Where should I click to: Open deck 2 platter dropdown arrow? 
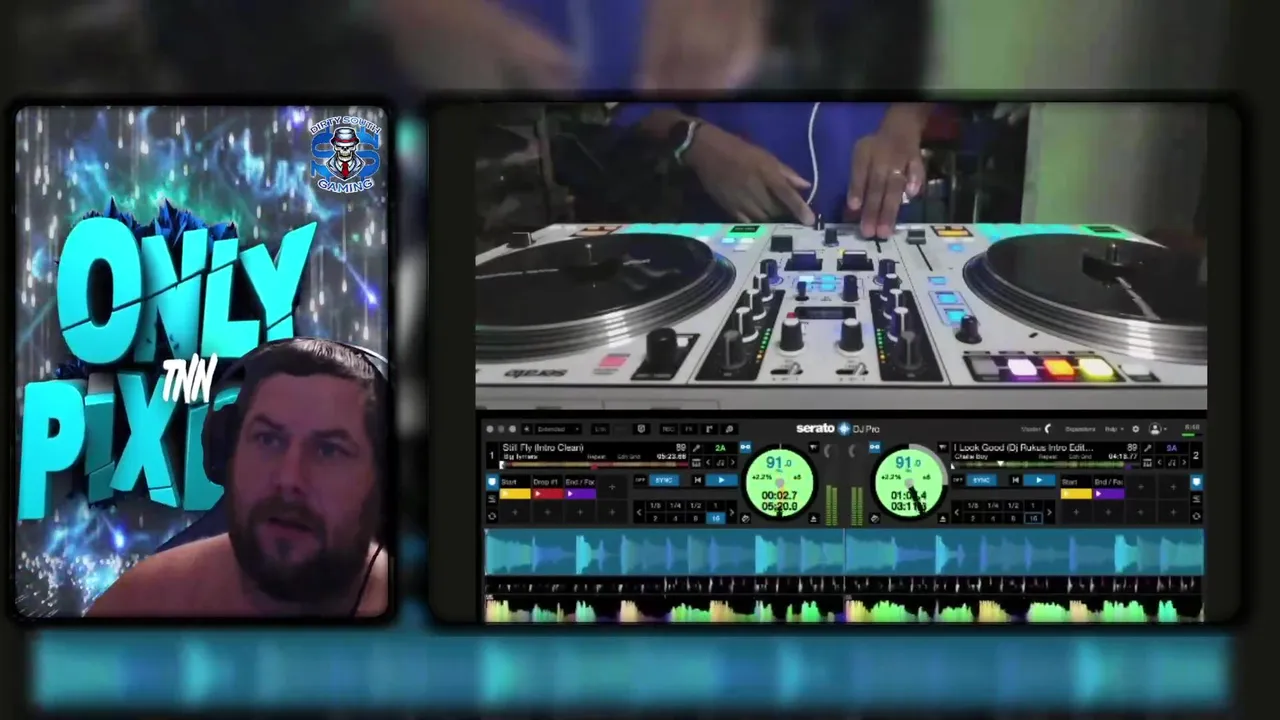[x=942, y=447]
